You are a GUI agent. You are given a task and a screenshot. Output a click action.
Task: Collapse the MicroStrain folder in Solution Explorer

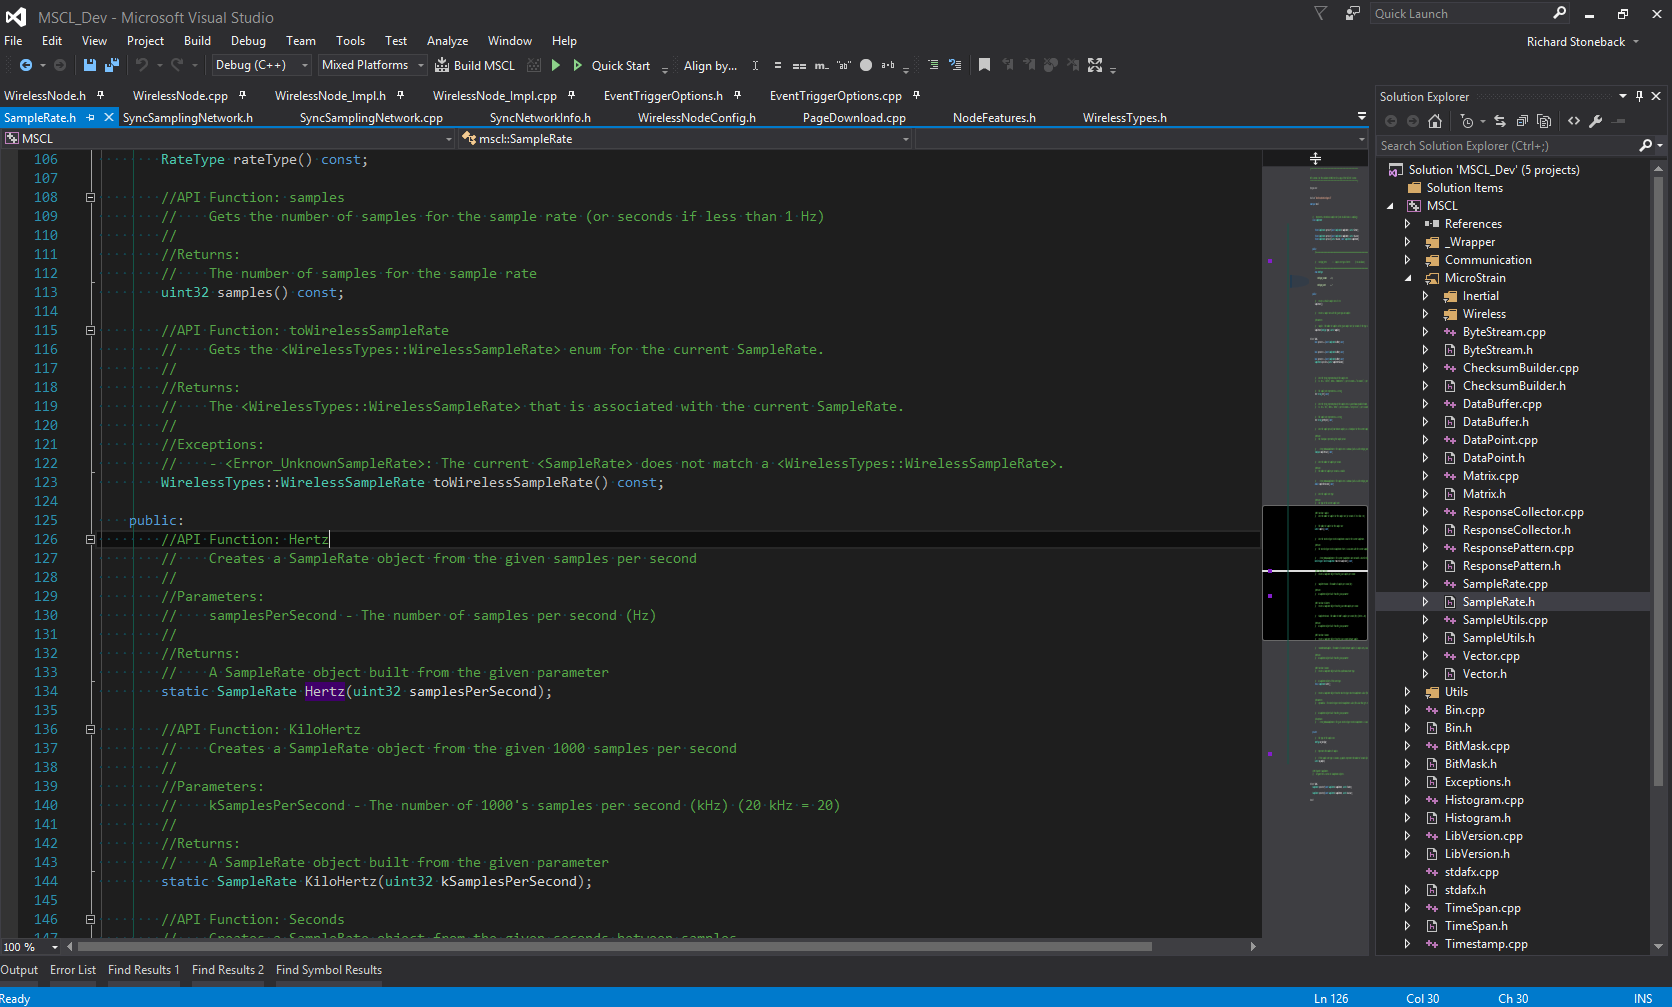point(1408,278)
